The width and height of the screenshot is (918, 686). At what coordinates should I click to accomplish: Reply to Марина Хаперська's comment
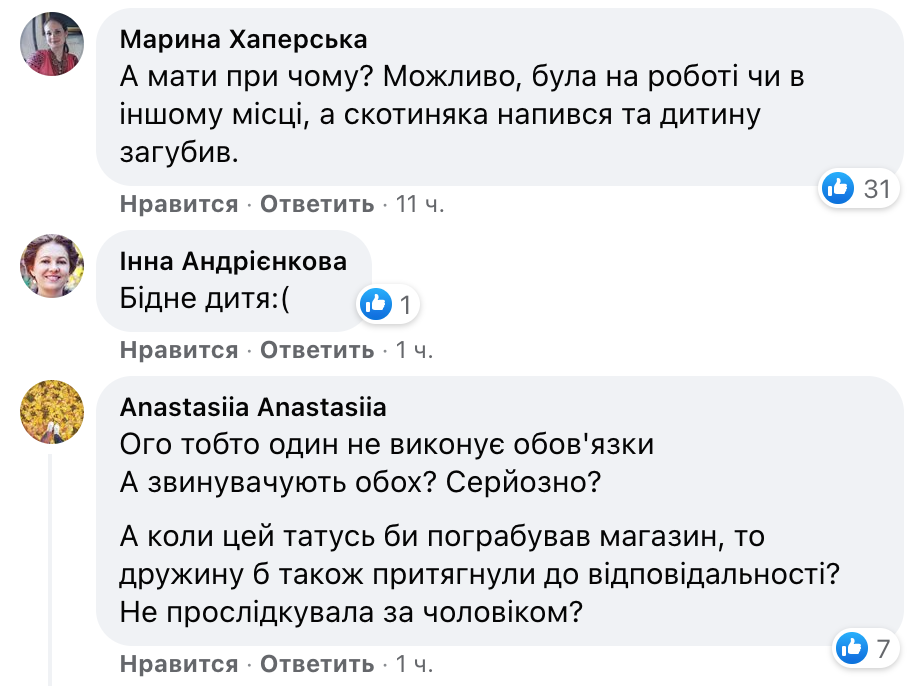[x=317, y=205]
